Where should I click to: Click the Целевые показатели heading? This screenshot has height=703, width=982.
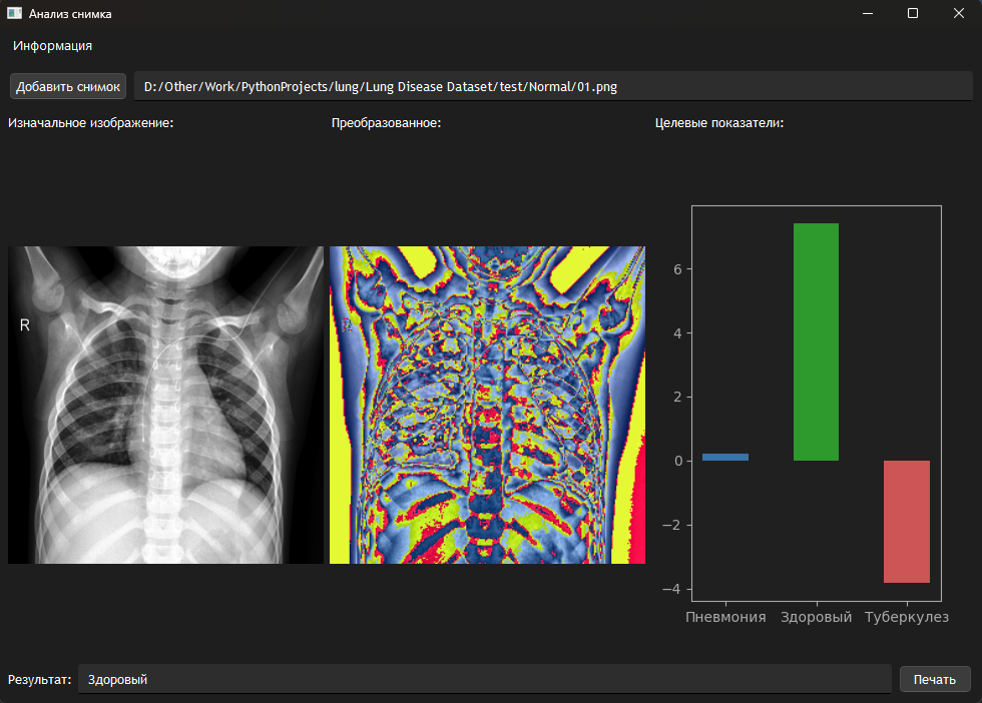(719, 123)
